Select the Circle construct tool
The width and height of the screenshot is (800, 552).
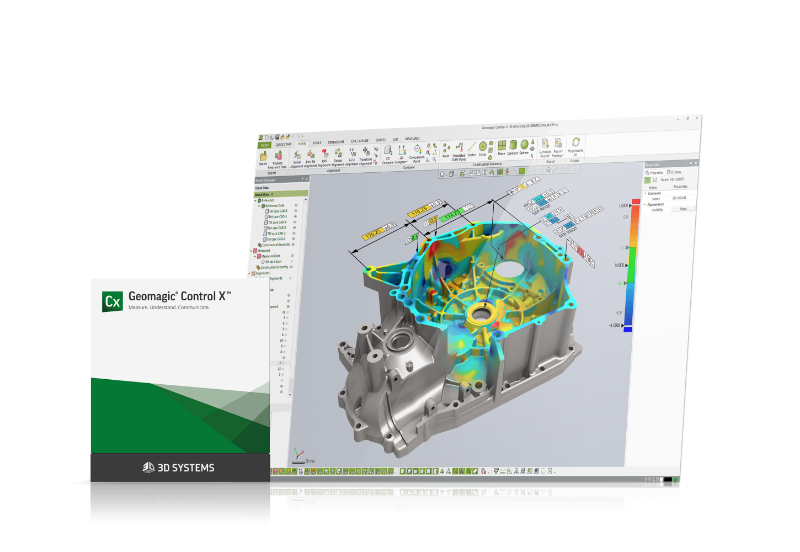tap(482, 148)
